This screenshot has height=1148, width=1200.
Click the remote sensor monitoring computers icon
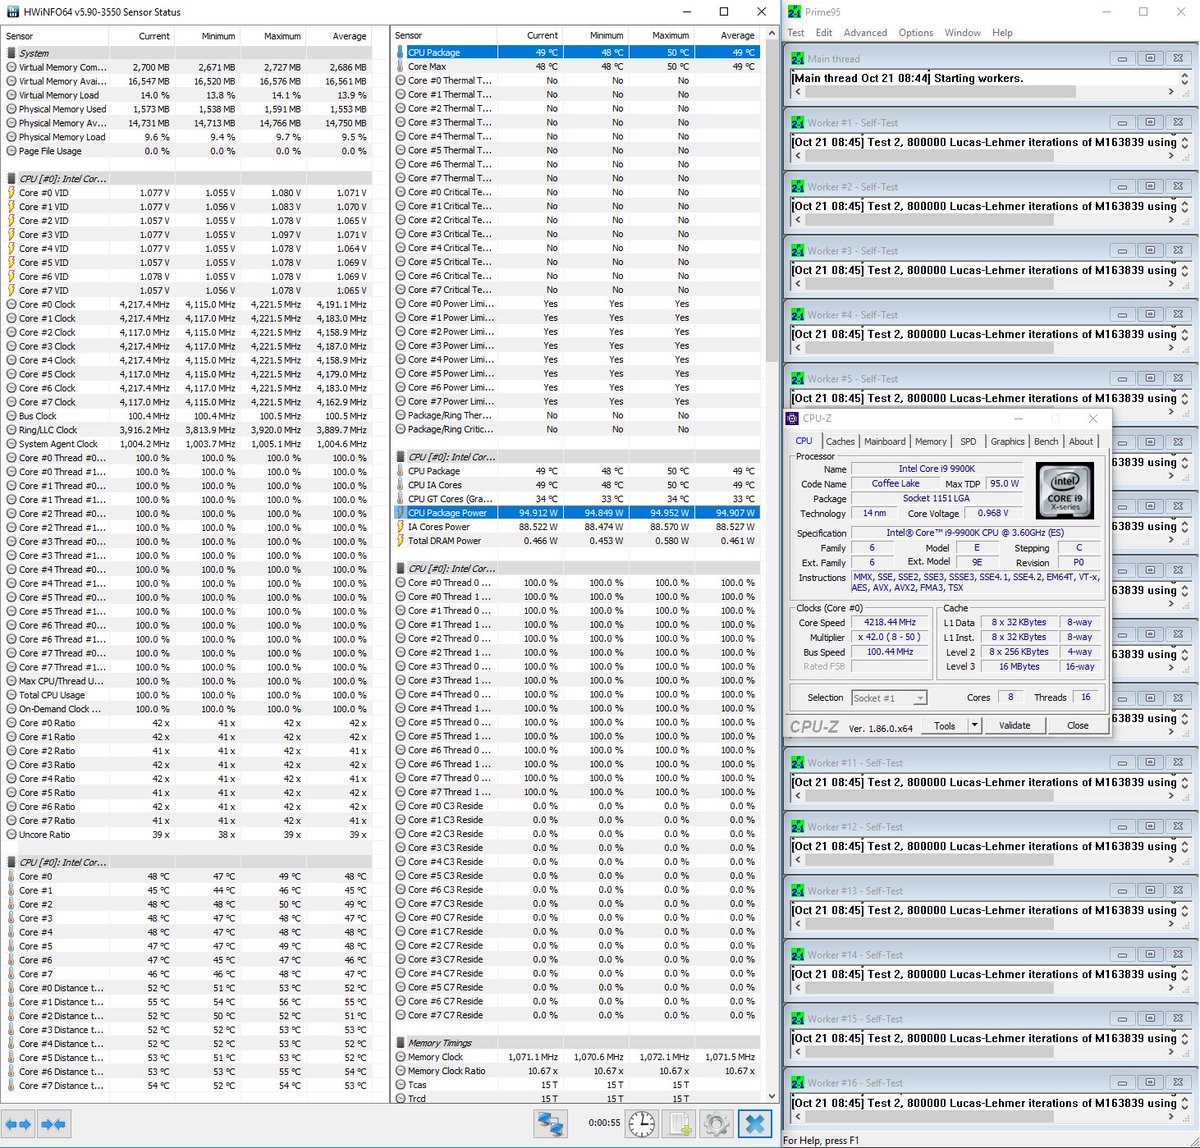tap(549, 1123)
